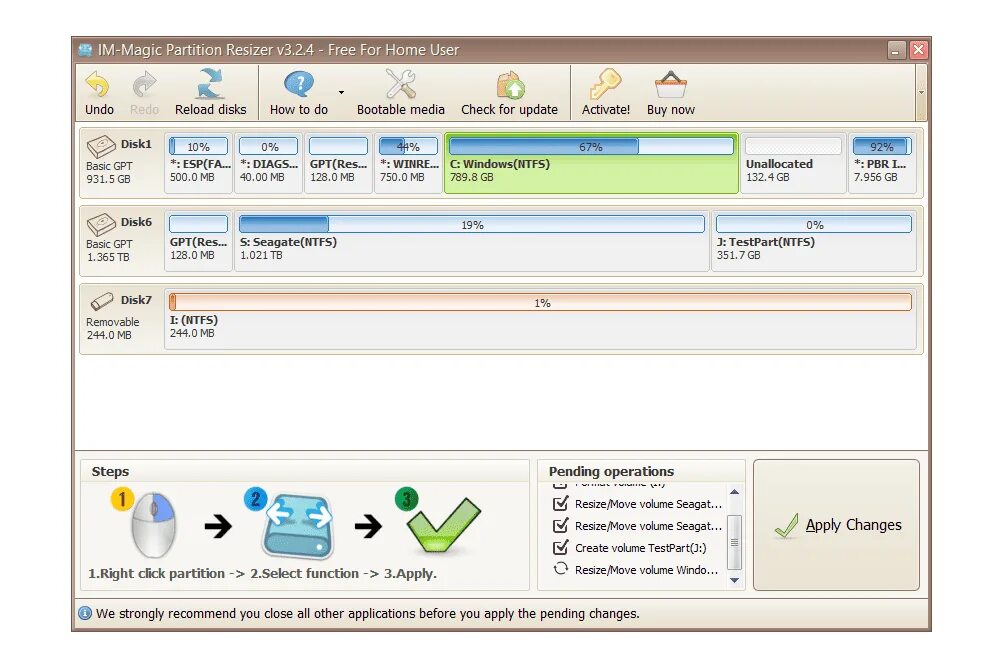The width and height of the screenshot is (1002, 668).
Task: Select Disk6 GPT(Res... 128.0 MB partition
Action: 198,241
